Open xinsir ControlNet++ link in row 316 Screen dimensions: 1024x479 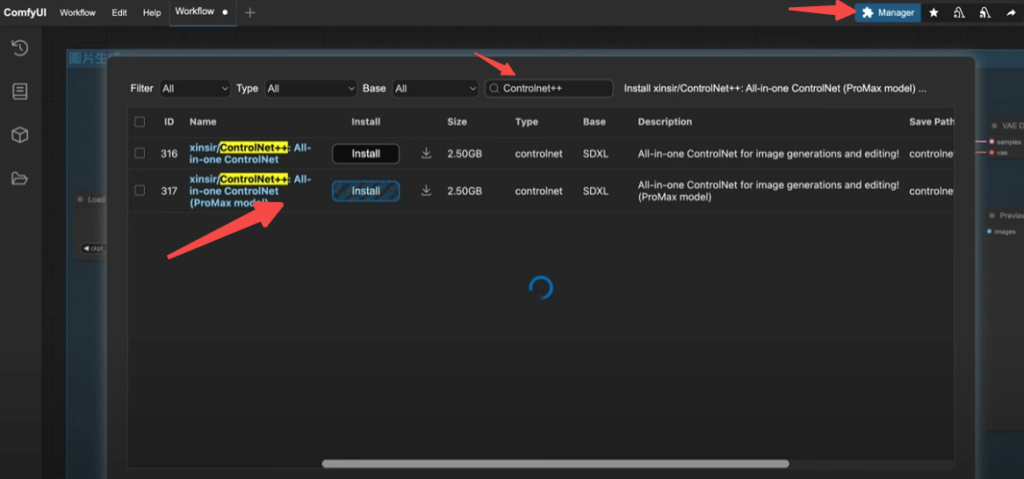click(x=250, y=153)
